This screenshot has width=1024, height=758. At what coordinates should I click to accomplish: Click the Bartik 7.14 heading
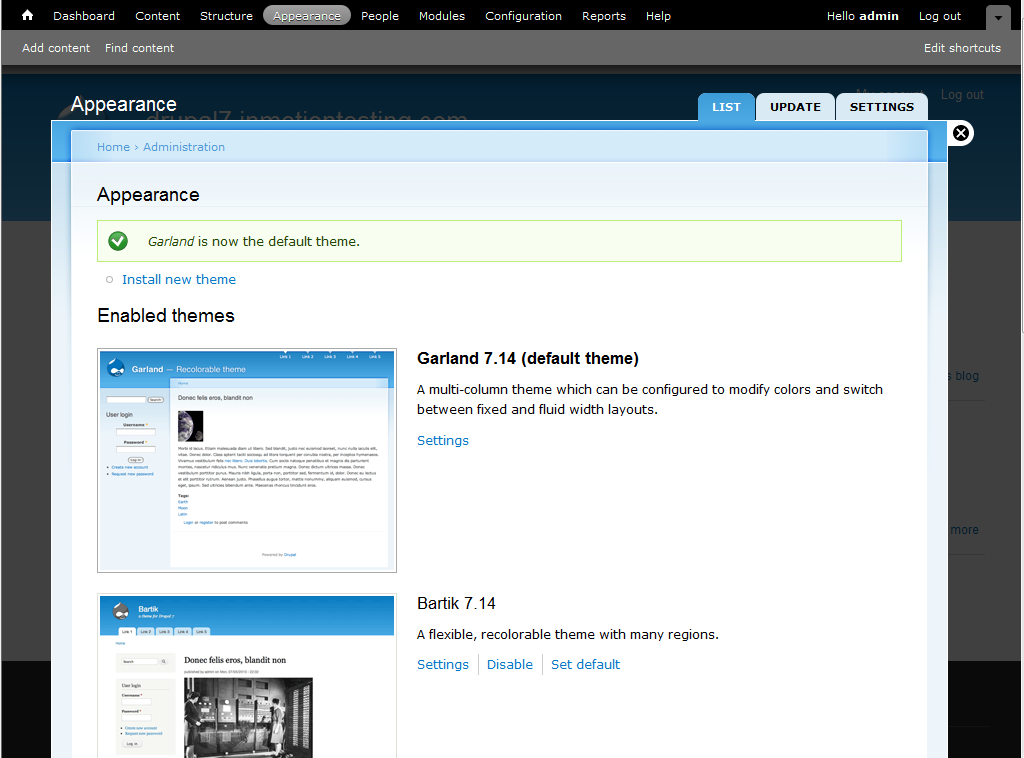point(456,603)
